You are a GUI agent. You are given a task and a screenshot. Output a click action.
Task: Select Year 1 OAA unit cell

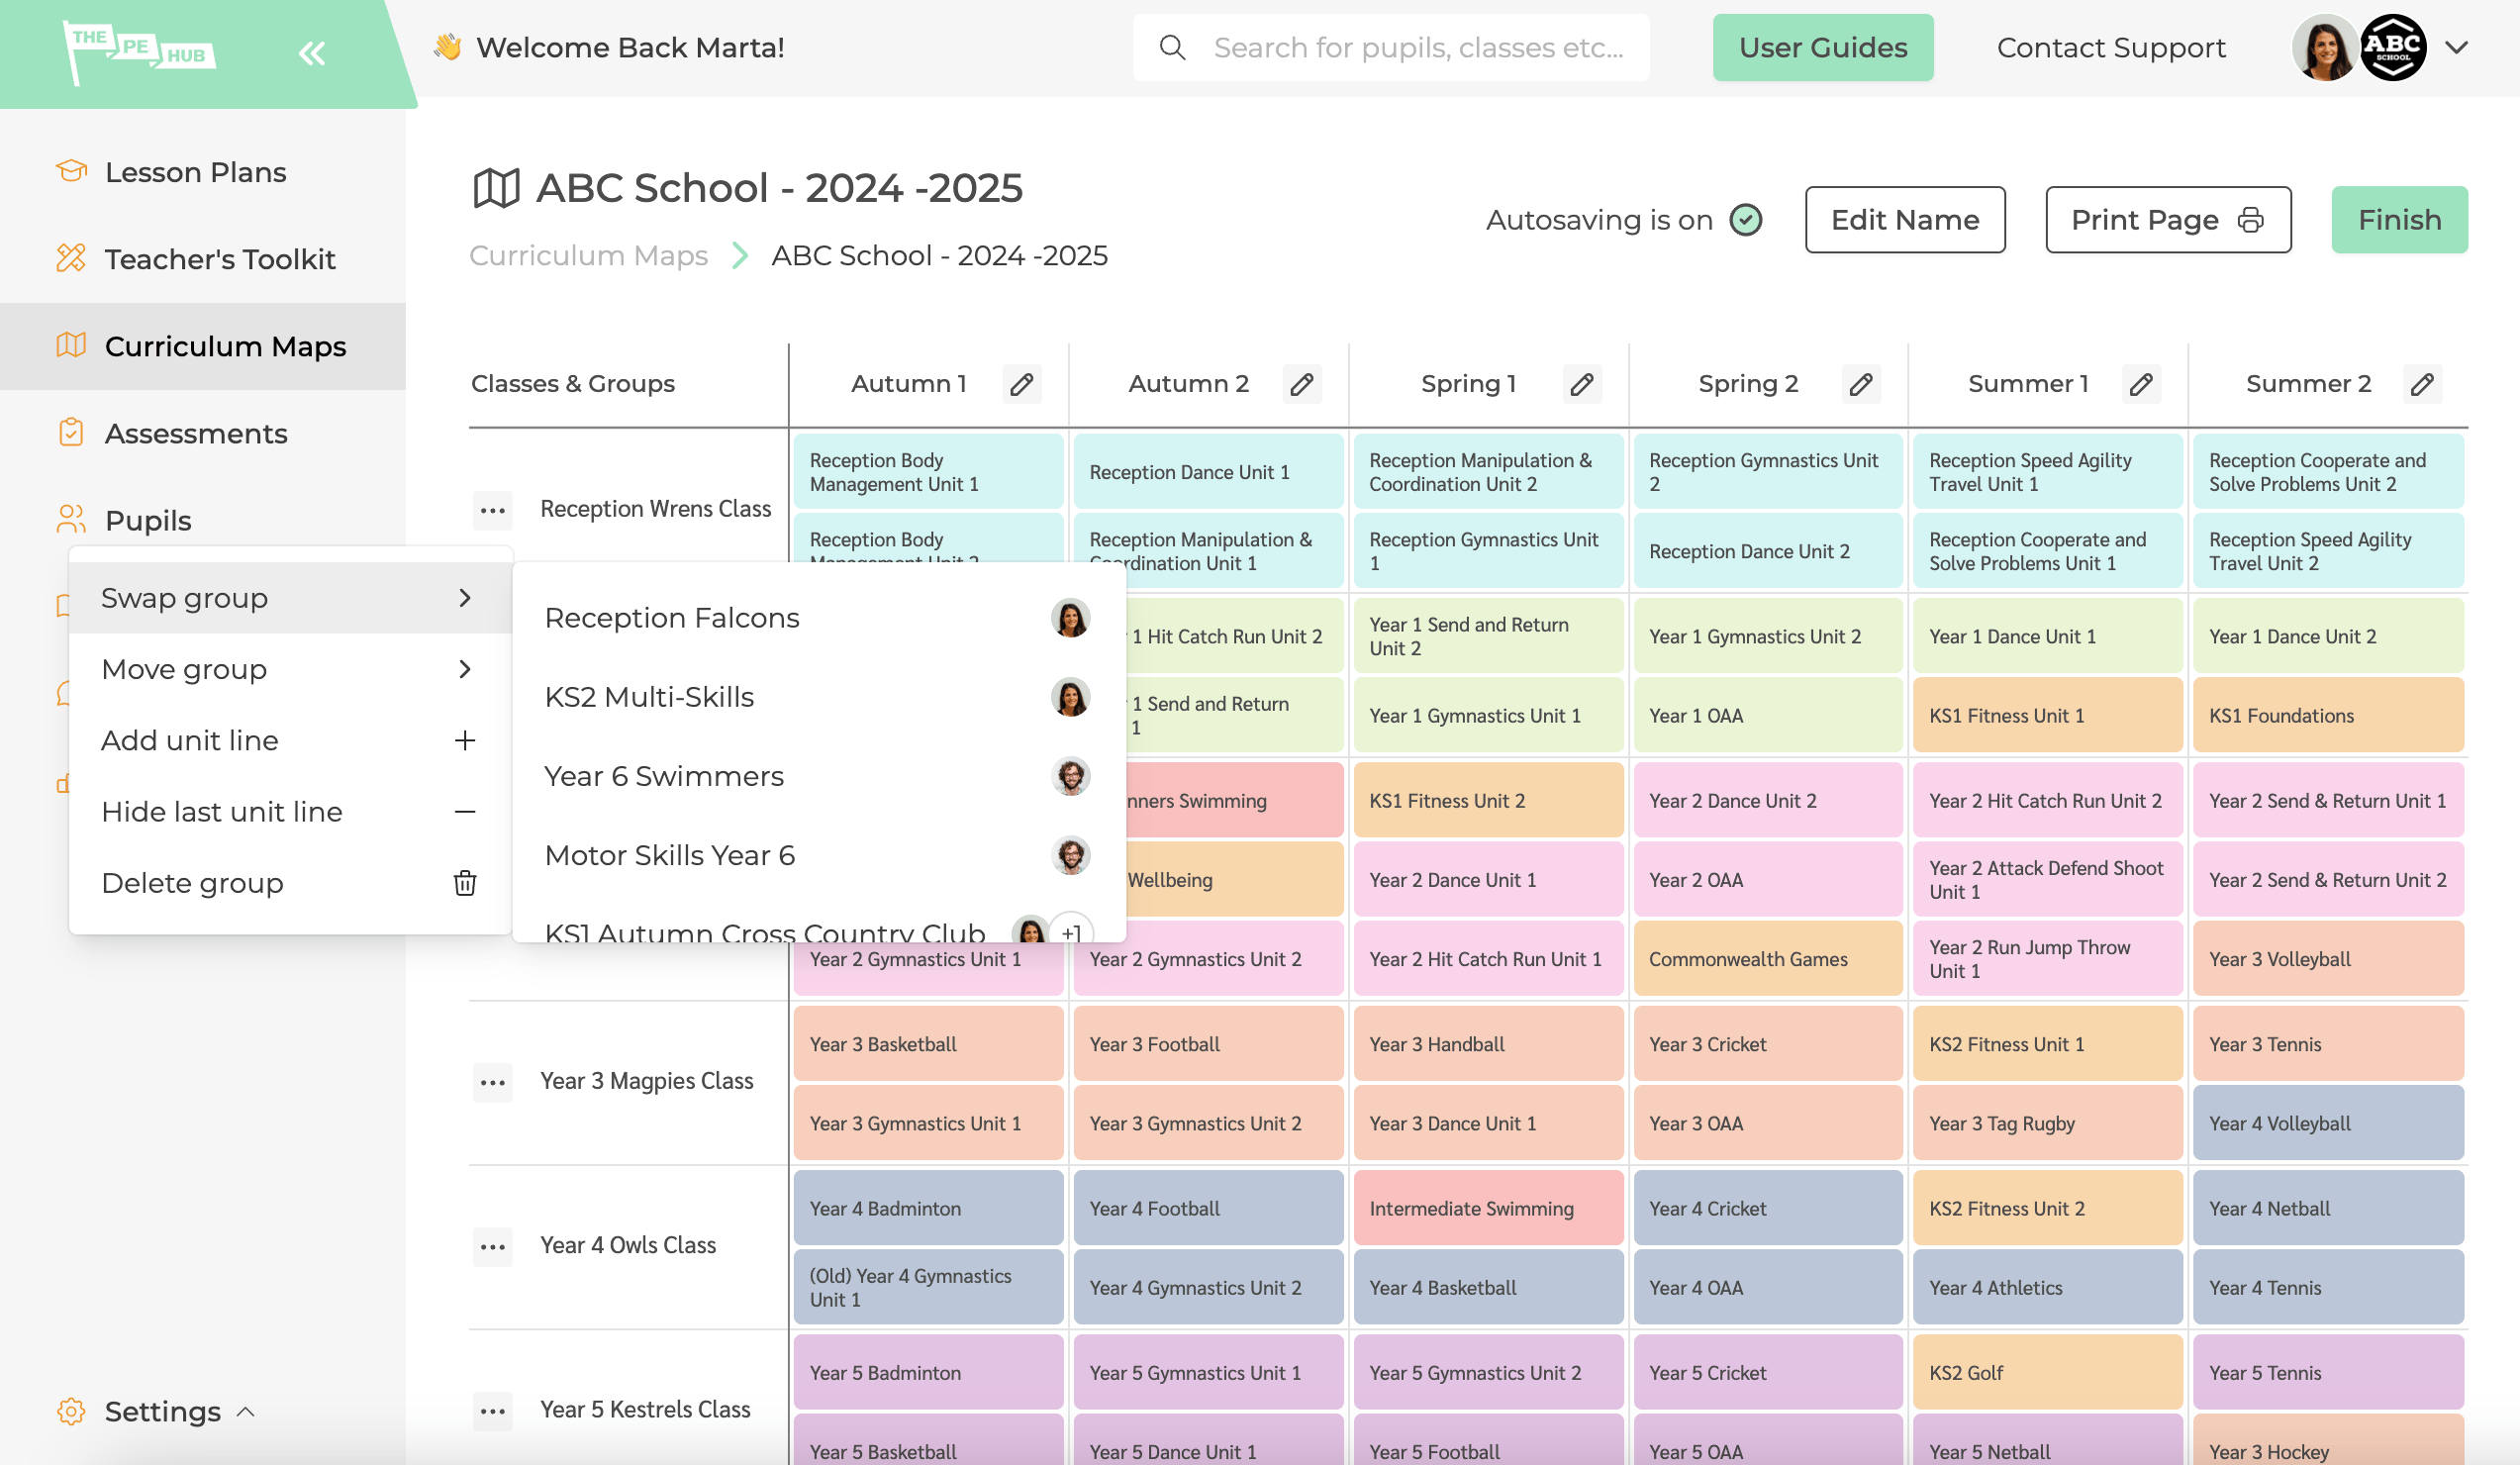click(x=1766, y=715)
